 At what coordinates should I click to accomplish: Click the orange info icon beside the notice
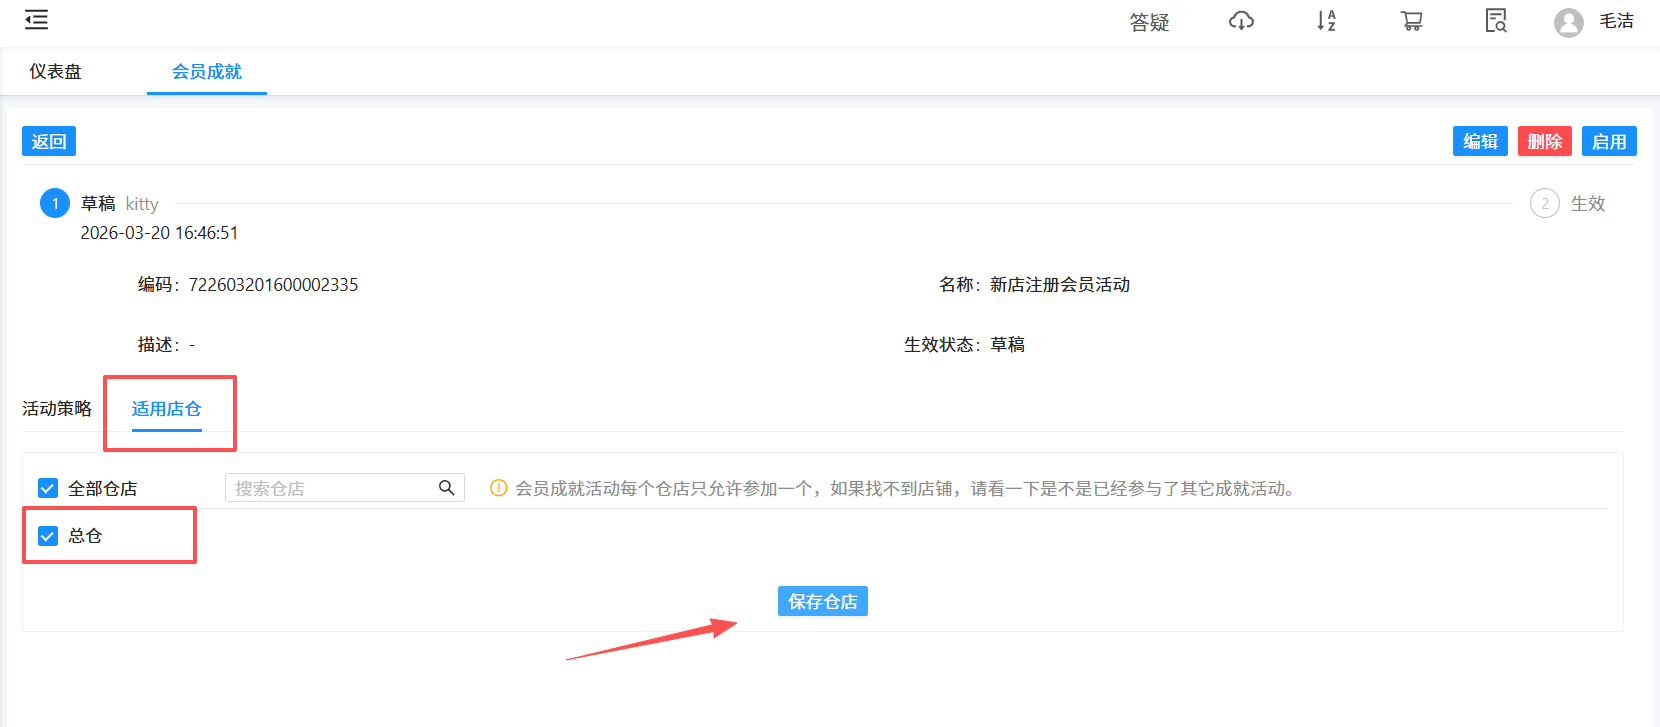pos(498,488)
